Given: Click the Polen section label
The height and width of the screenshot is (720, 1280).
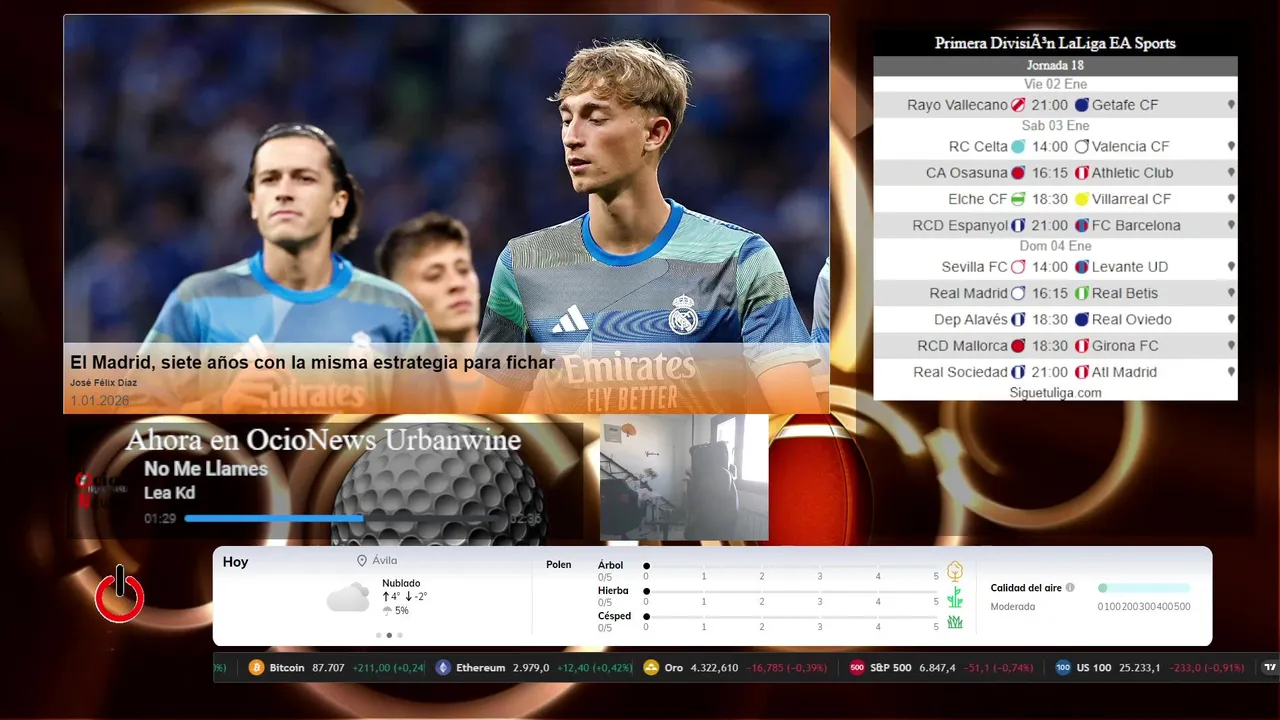Looking at the screenshot, I should 559,565.
